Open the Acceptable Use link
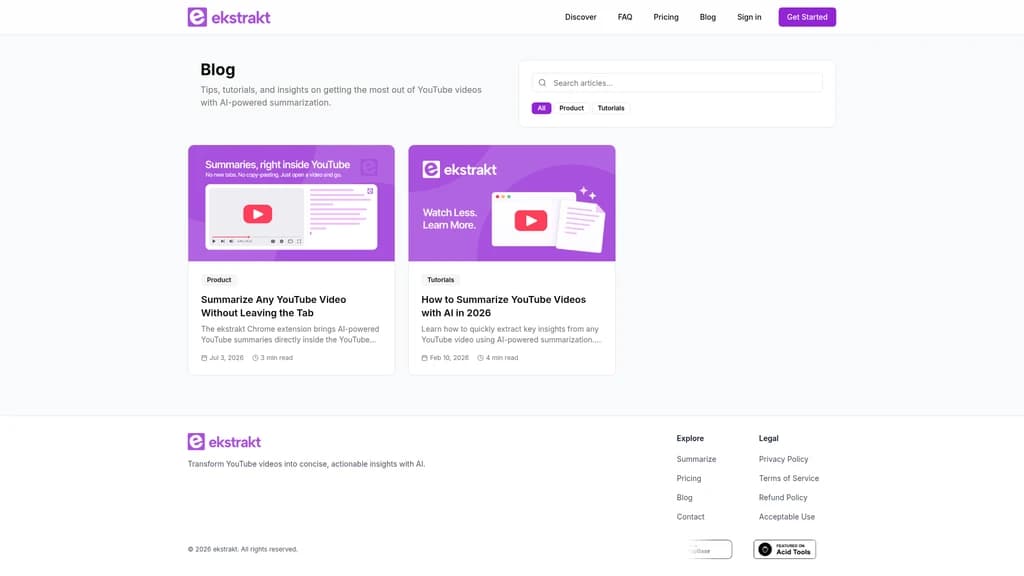The height and width of the screenshot is (576, 1024). 787,517
